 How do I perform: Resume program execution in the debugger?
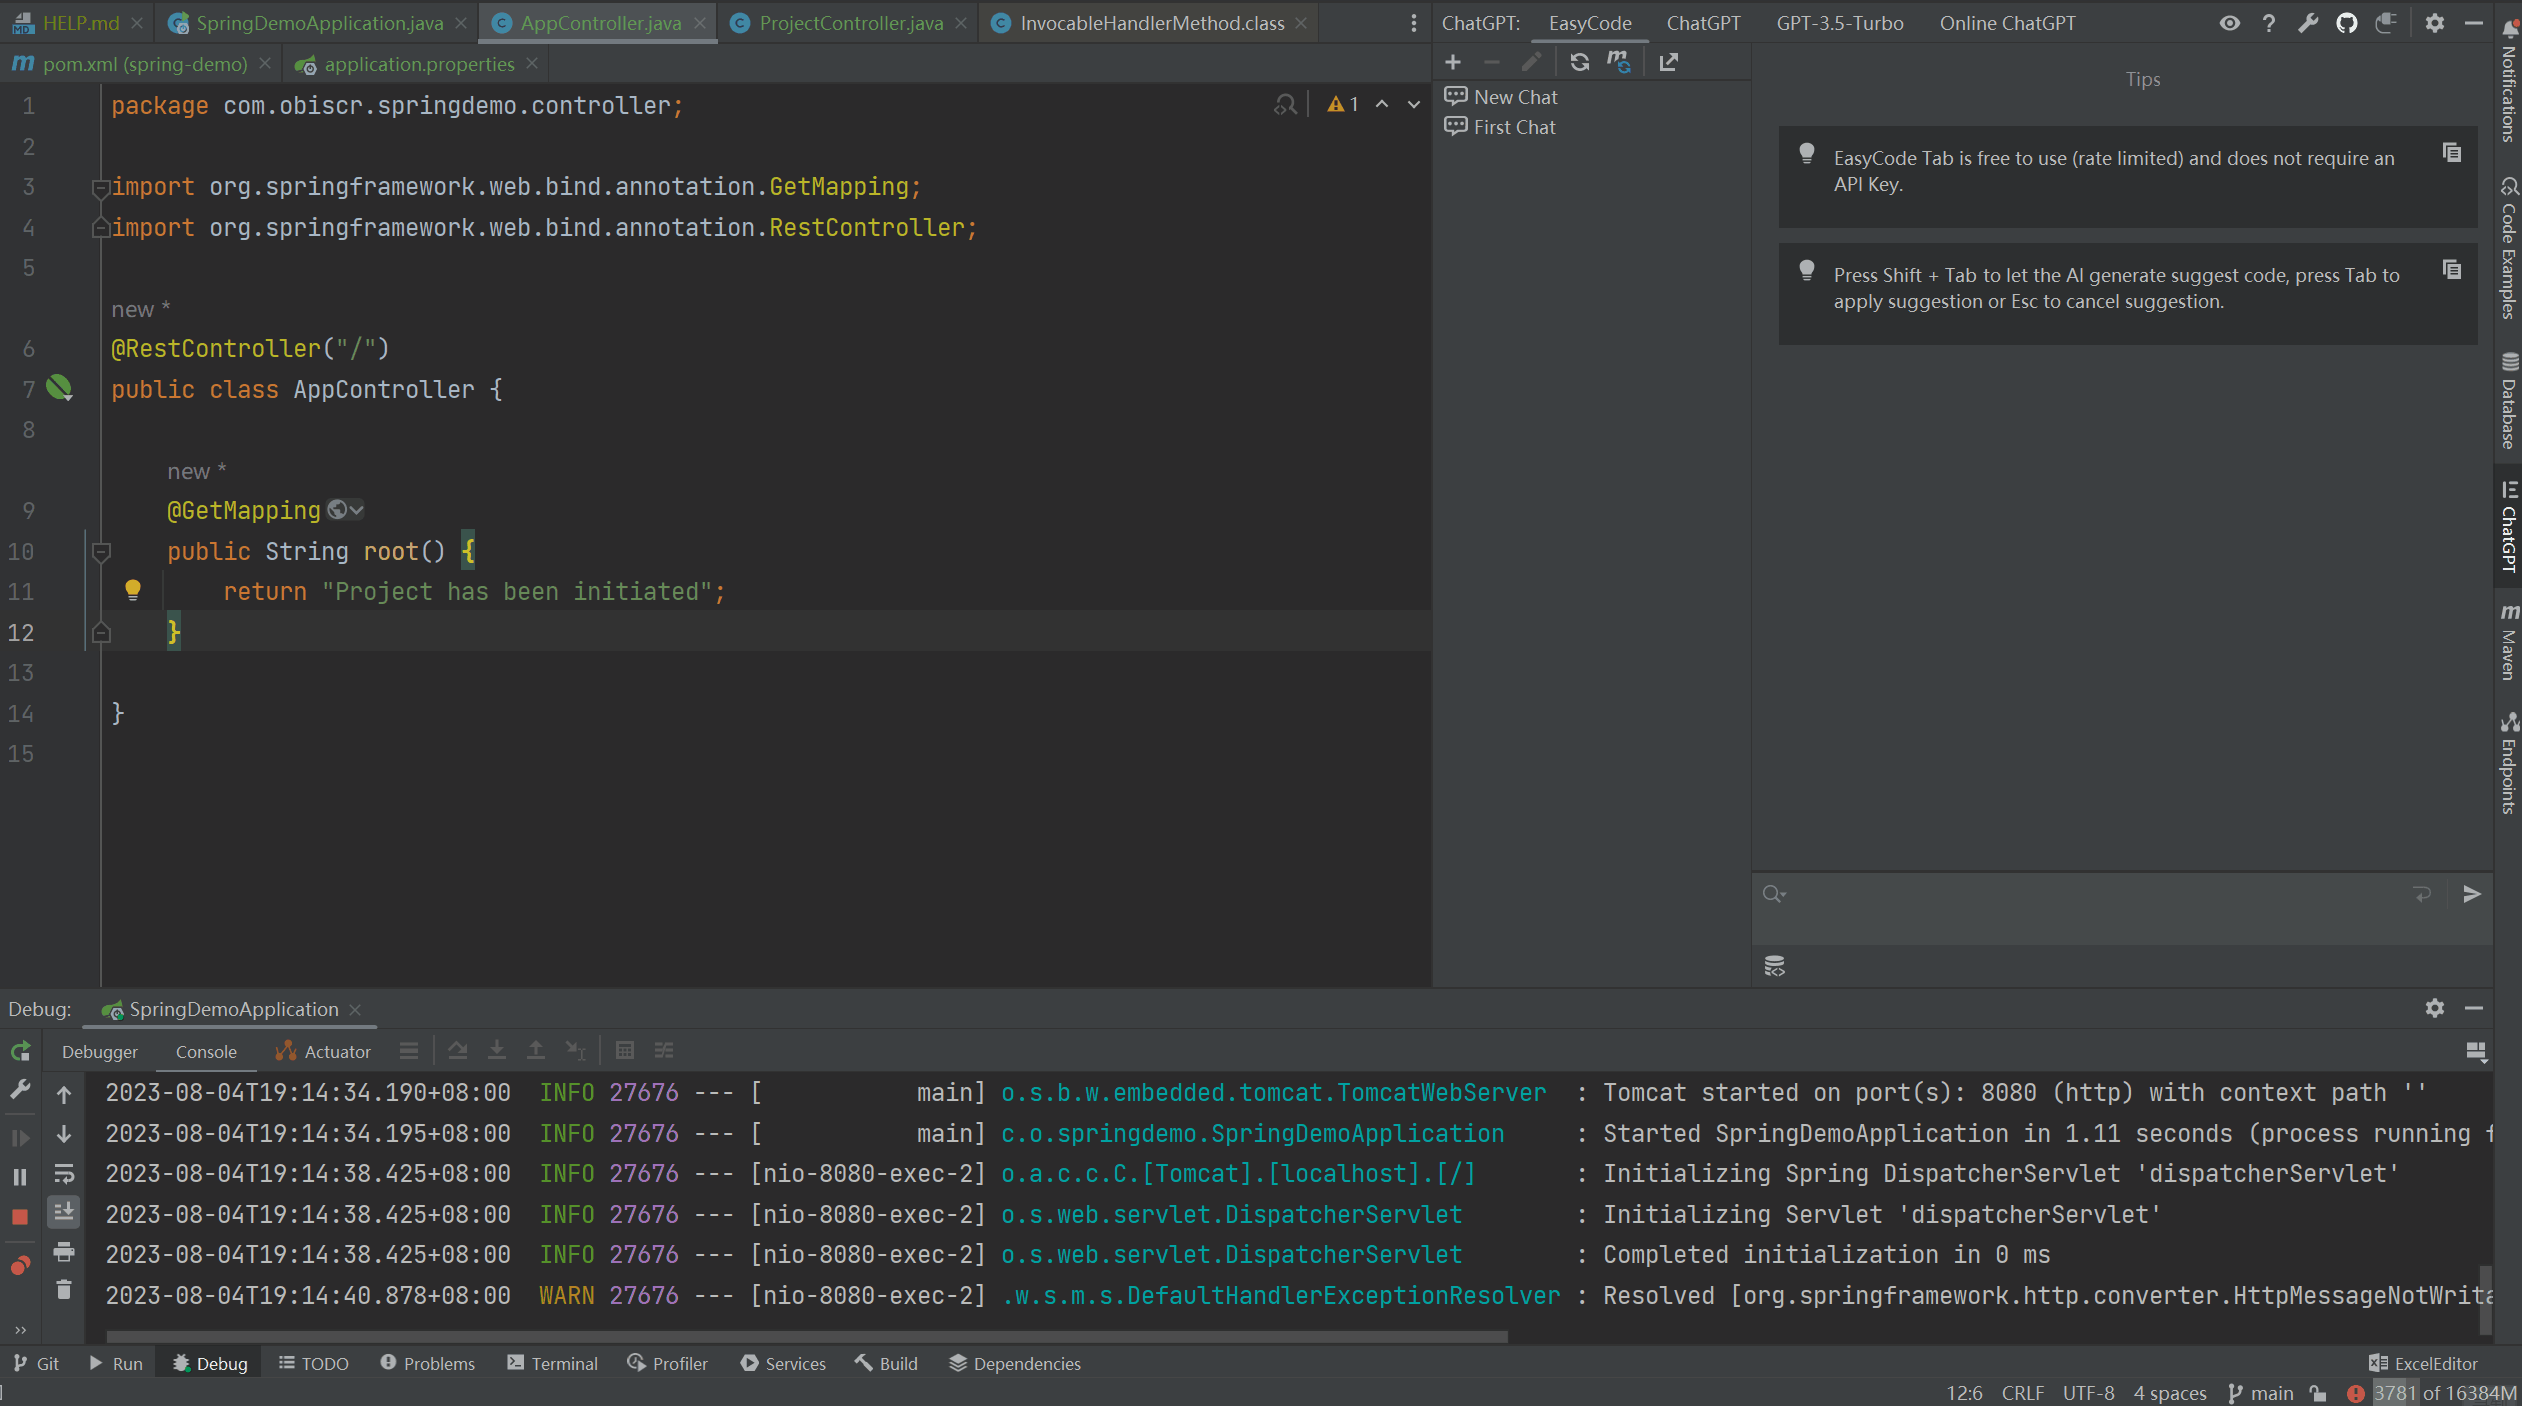[19, 1137]
